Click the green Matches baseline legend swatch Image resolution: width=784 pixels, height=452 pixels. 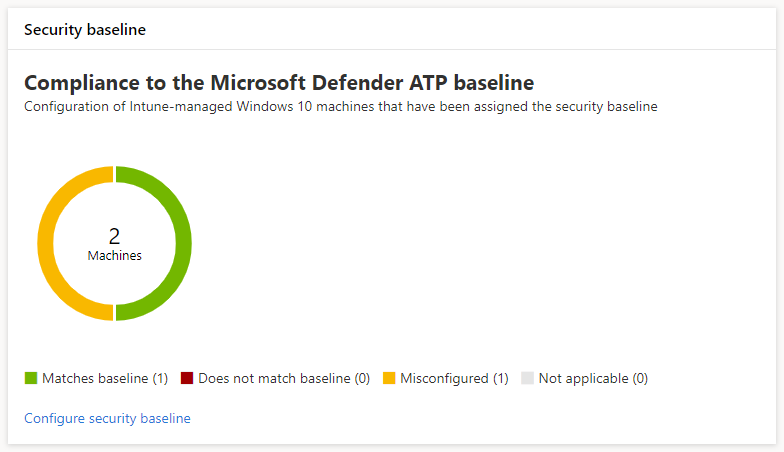tap(31, 378)
